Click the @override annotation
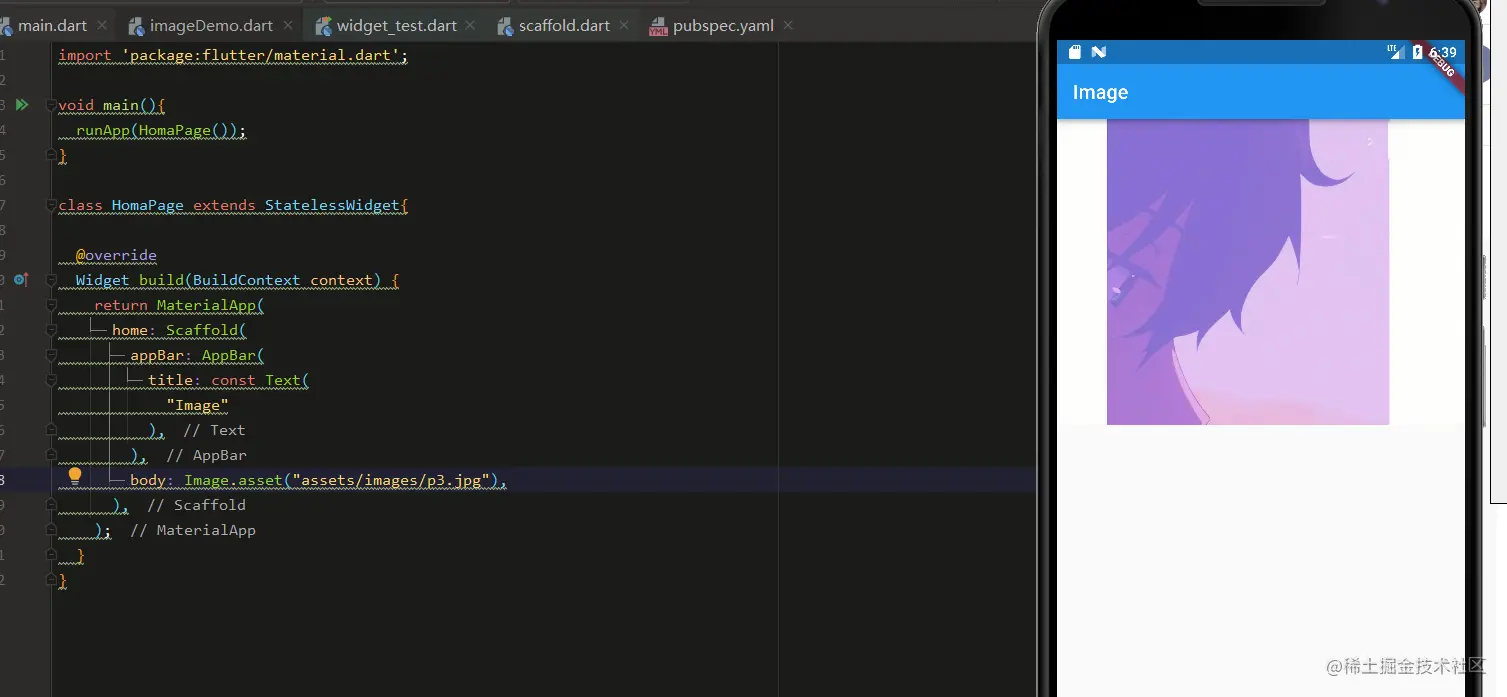1507x697 pixels. [x=116, y=255]
